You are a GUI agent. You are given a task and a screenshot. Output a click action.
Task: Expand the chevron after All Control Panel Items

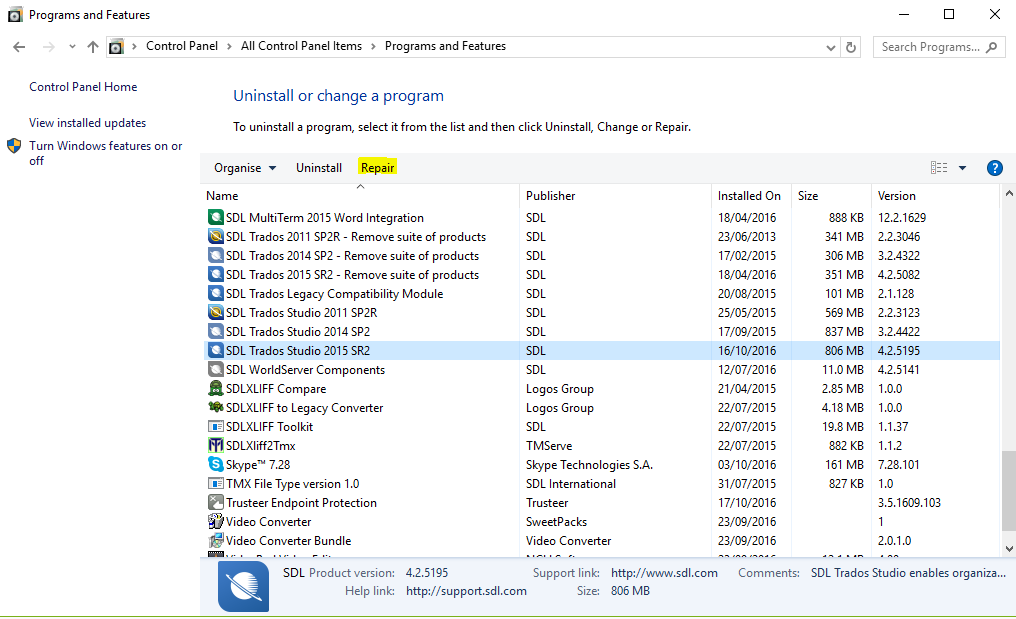tap(373, 47)
